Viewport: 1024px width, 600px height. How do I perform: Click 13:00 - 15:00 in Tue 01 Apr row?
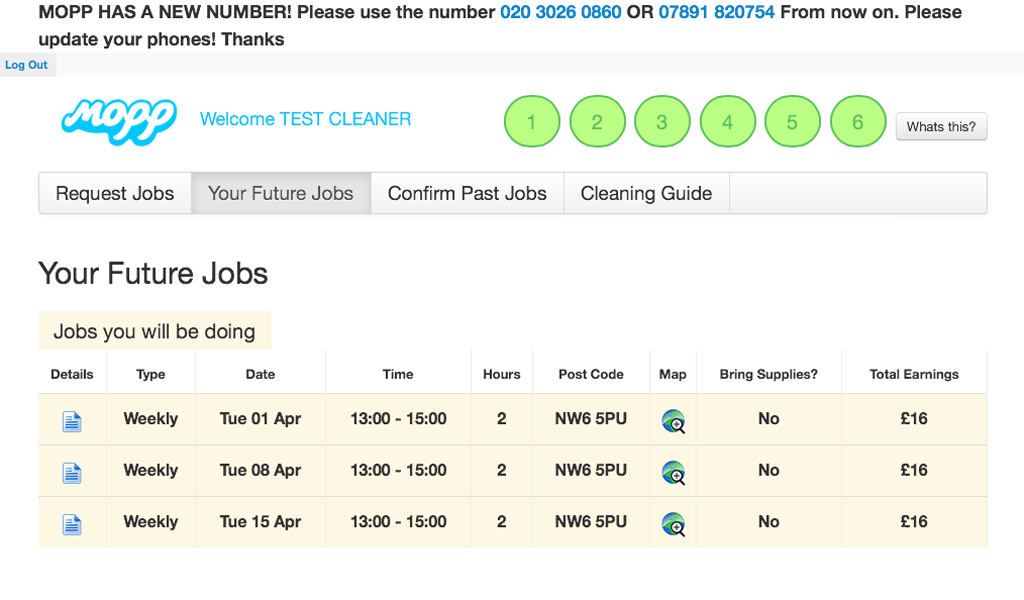pos(398,418)
